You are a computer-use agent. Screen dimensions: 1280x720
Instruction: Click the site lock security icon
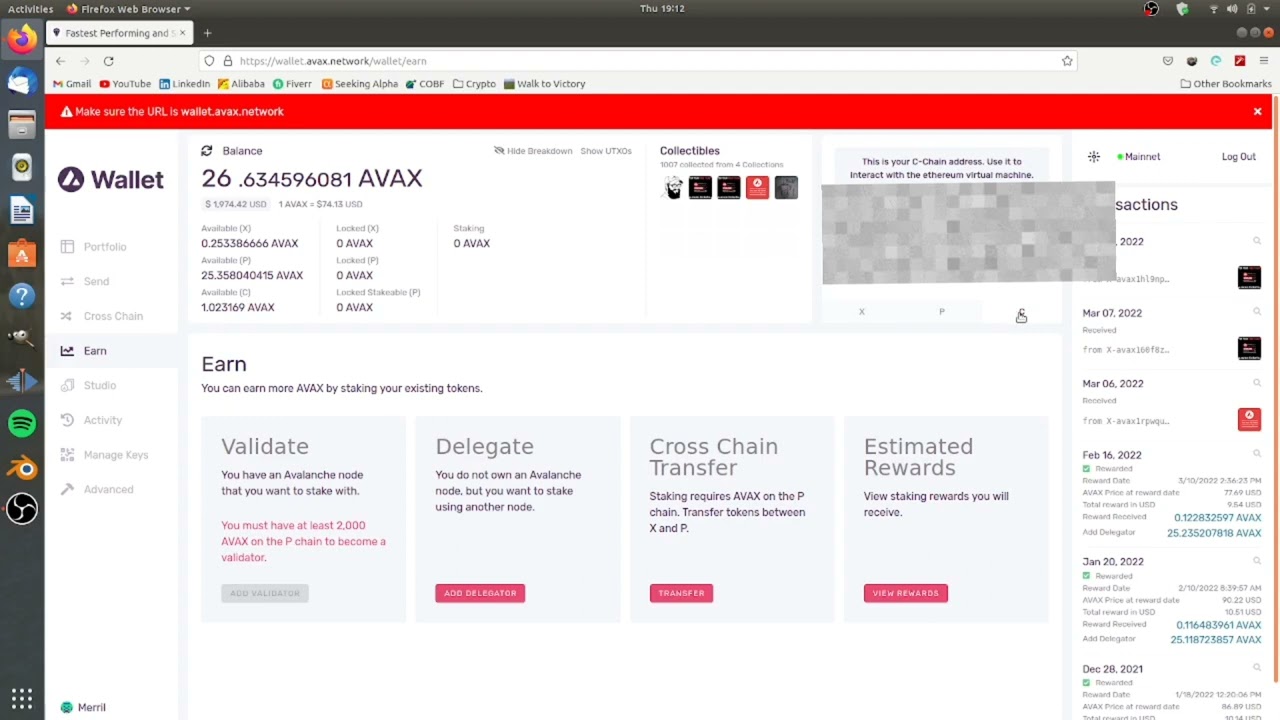click(x=228, y=61)
